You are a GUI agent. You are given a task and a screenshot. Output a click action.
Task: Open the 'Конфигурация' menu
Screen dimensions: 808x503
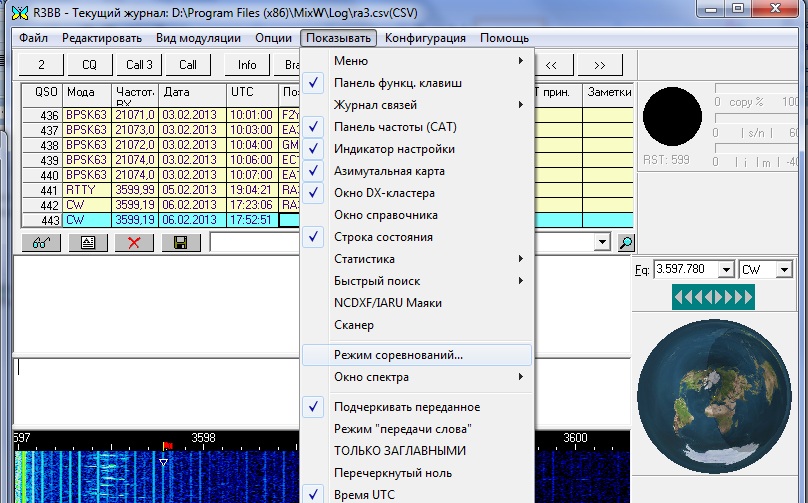425,38
